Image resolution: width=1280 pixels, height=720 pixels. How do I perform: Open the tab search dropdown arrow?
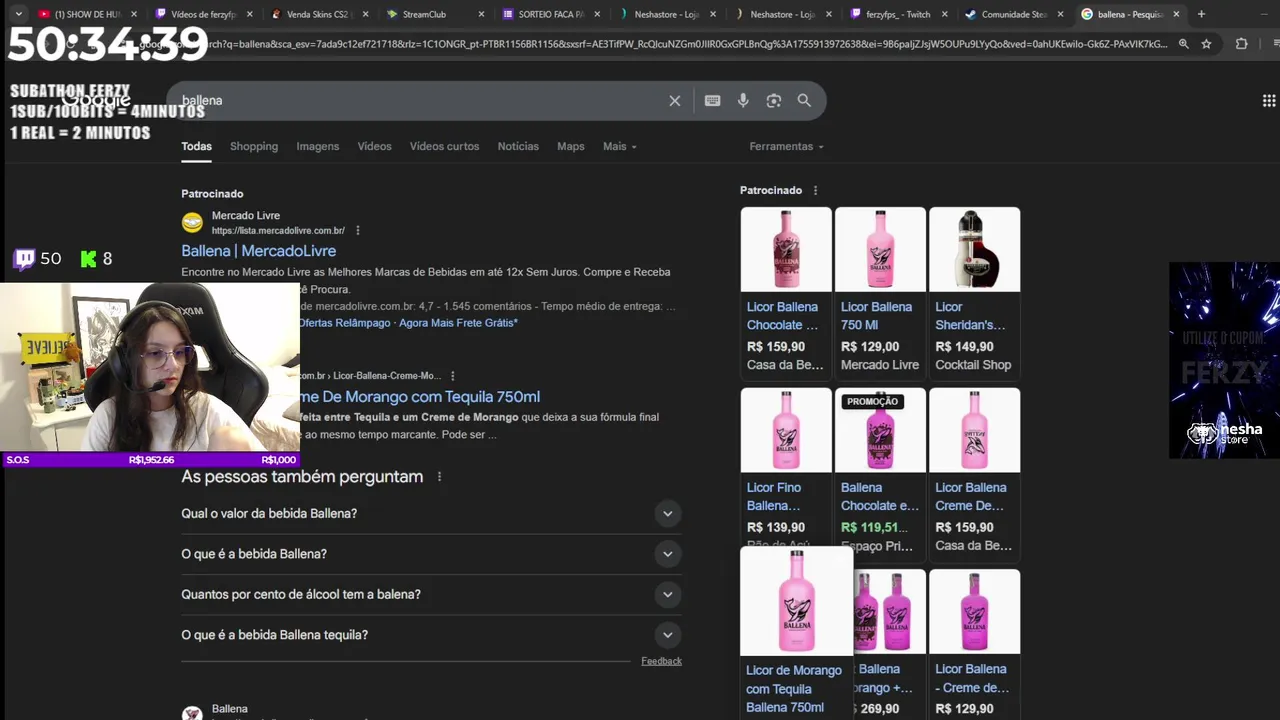click(17, 14)
